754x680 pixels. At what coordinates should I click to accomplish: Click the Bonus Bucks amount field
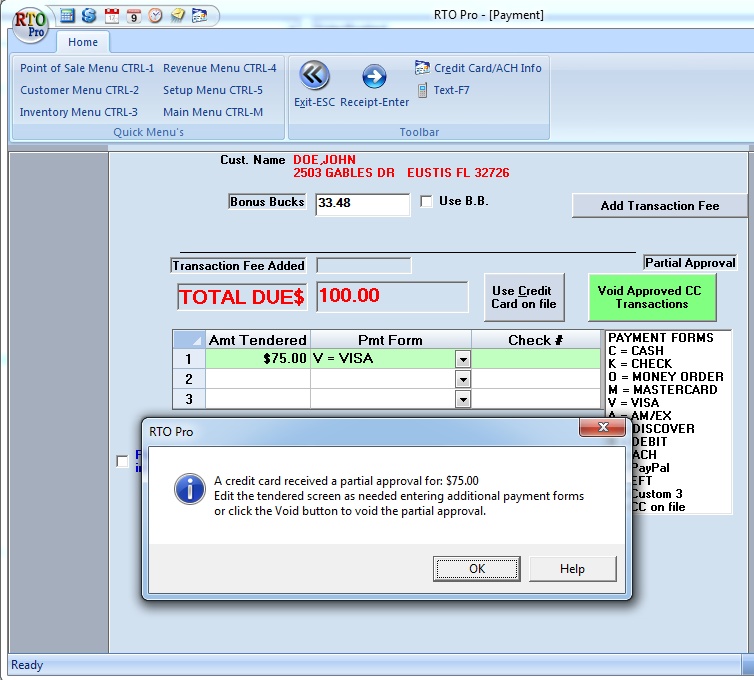[x=362, y=204]
